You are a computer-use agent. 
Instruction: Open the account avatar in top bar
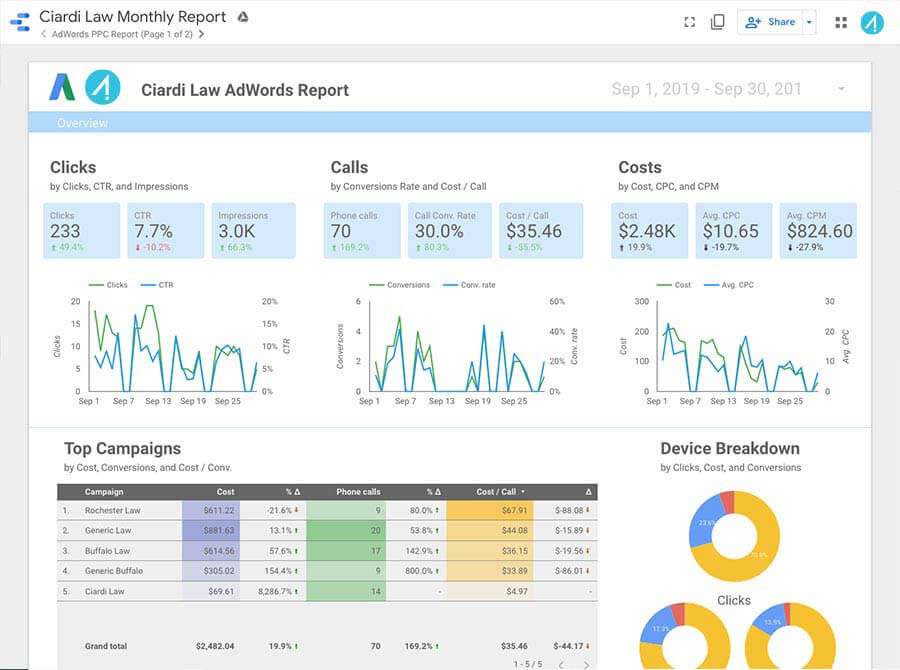pos(872,22)
